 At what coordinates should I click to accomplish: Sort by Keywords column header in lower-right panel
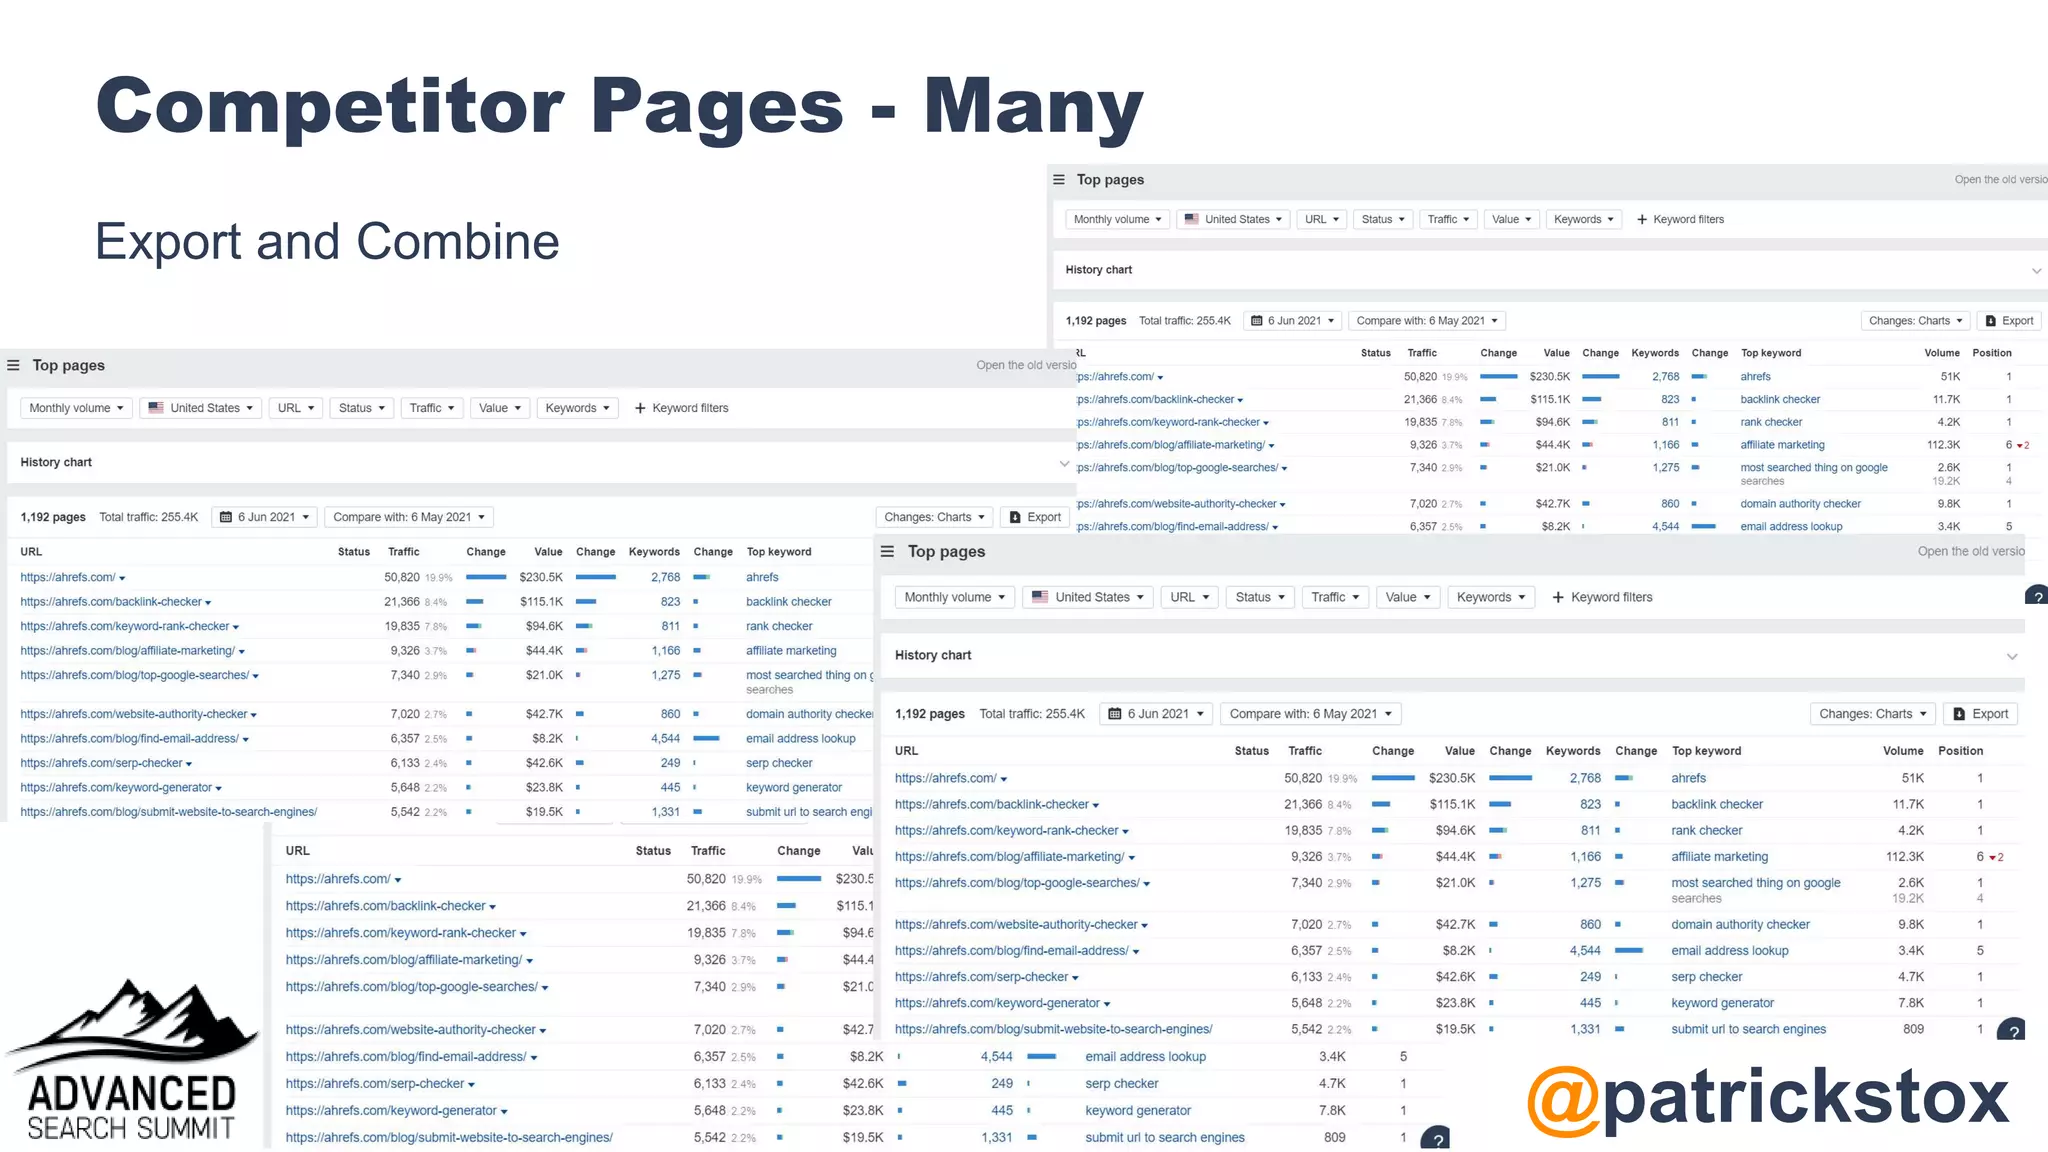1573,751
